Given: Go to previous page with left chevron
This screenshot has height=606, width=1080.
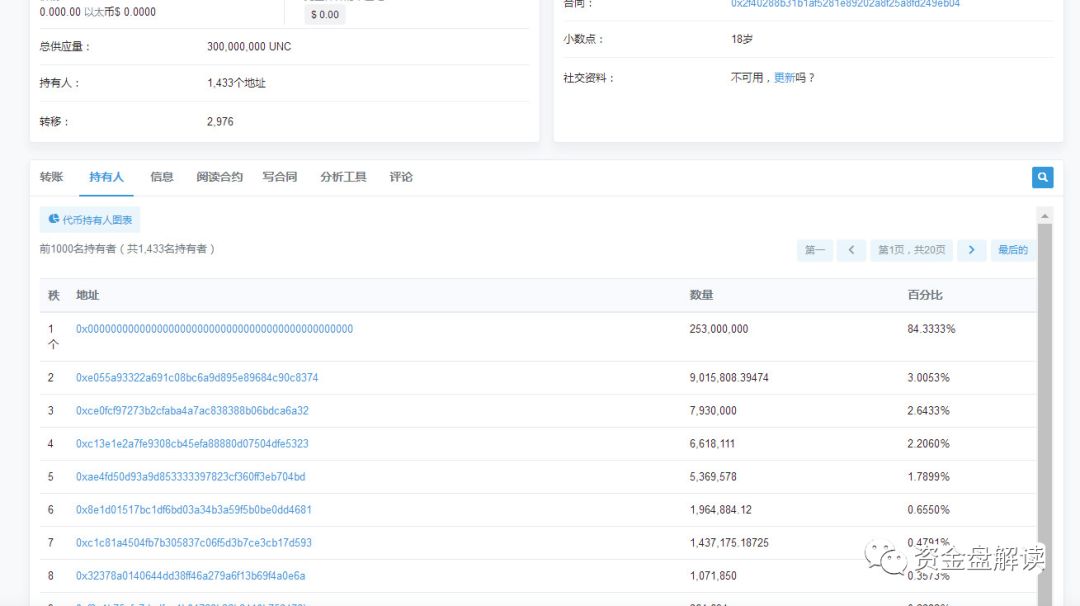Looking at the screenshot, I should 851,250.
